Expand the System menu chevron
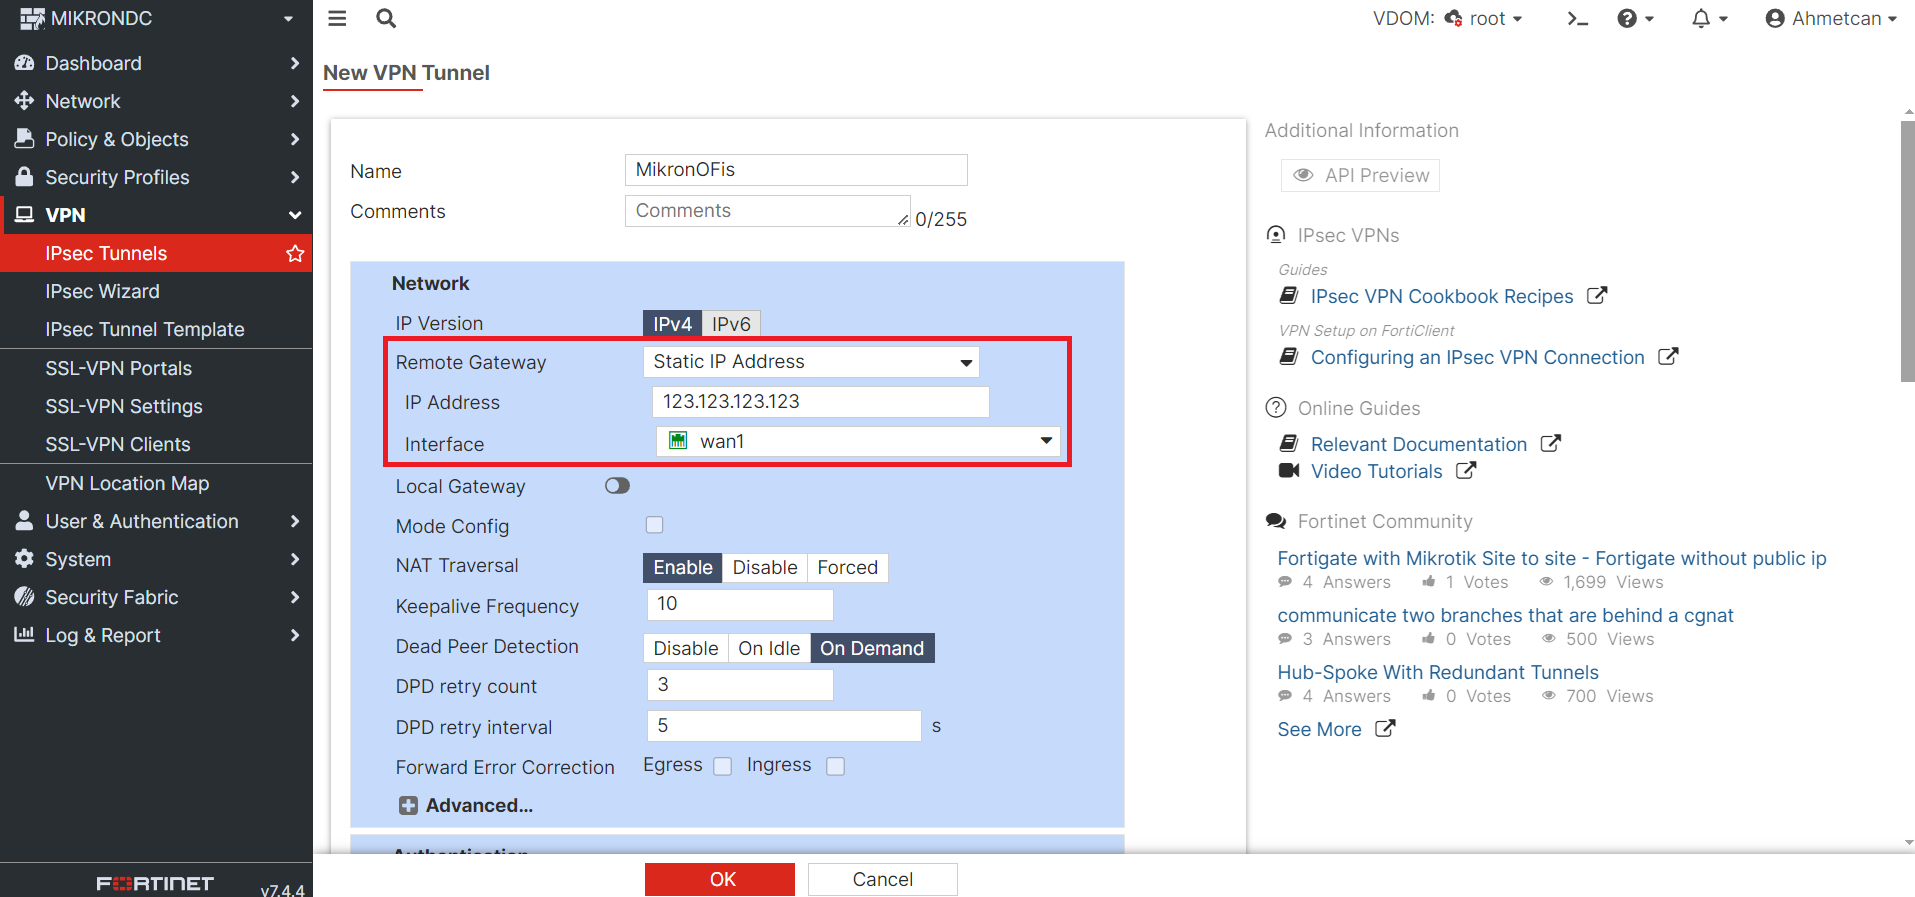The image size is (1915, 897). point(294,559)
